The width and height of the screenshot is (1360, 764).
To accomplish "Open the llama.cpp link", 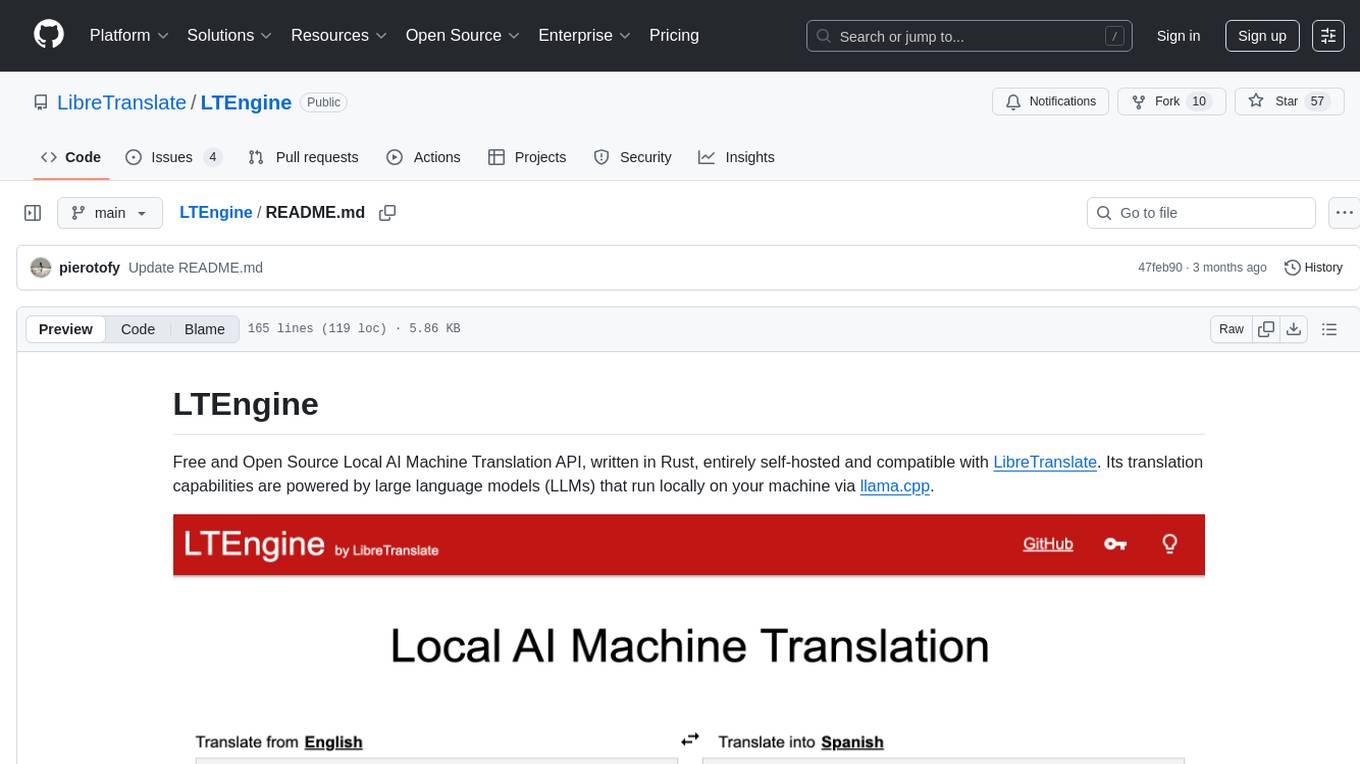I will coord(895,487).
